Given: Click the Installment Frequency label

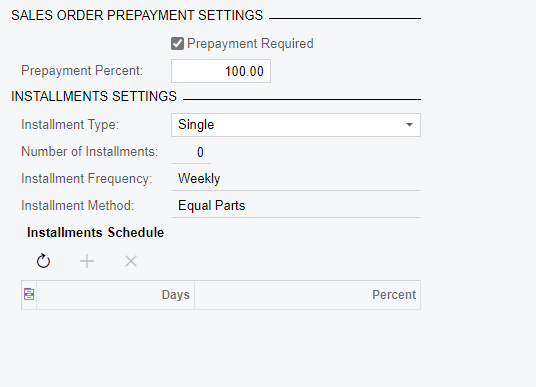Looking at the screenshot, I should click(x=87, y=179).
